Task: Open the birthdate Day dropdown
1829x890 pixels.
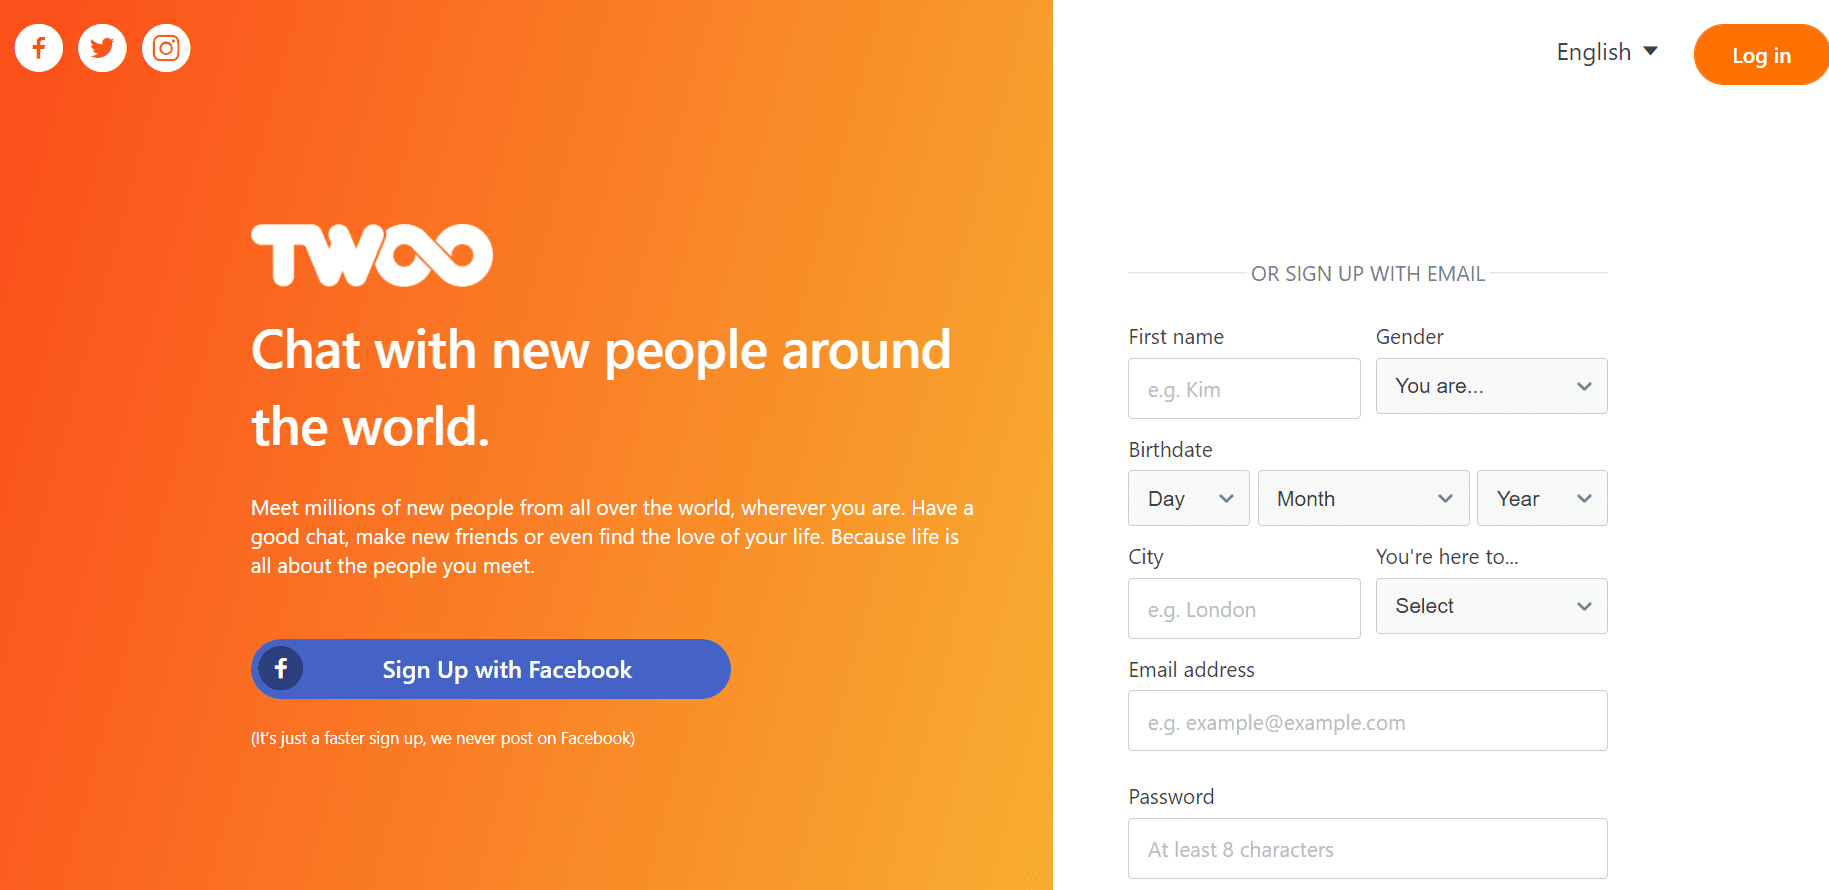Action: point(1188,498)
